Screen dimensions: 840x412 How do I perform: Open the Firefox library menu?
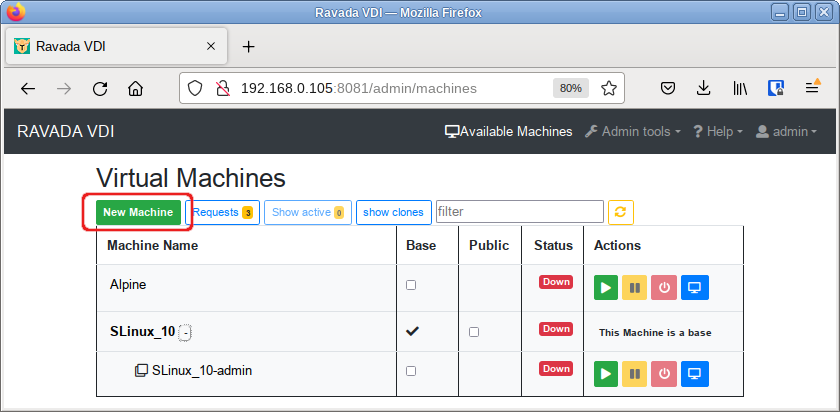tap(740, 88)
